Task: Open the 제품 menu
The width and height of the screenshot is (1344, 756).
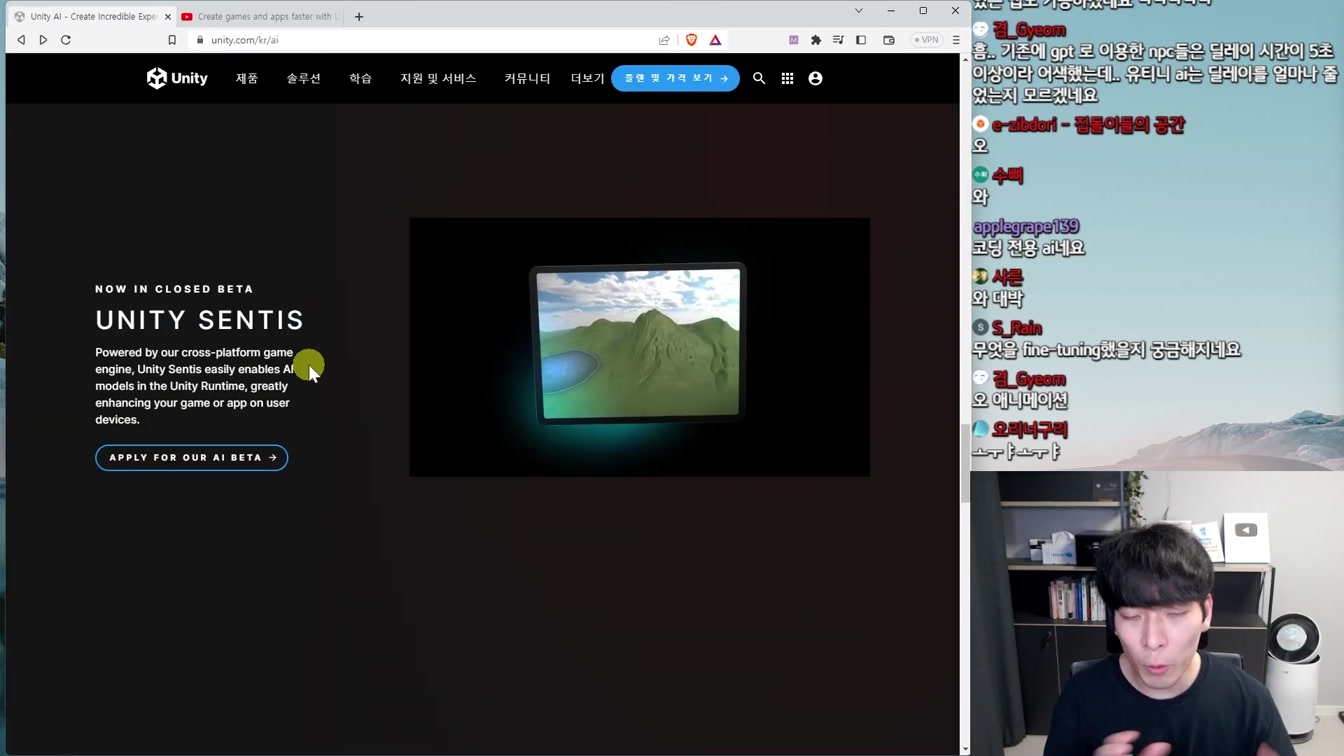Action: [247, 78]
